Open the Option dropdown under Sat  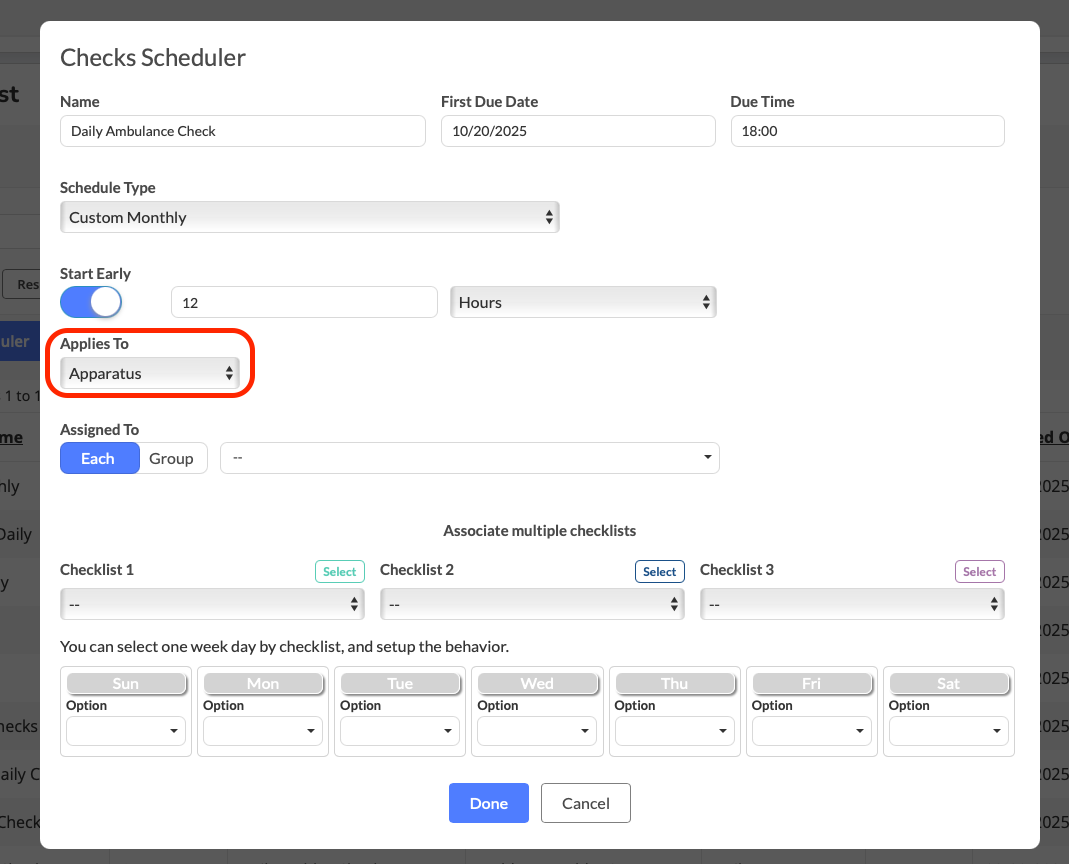[949, 731]
